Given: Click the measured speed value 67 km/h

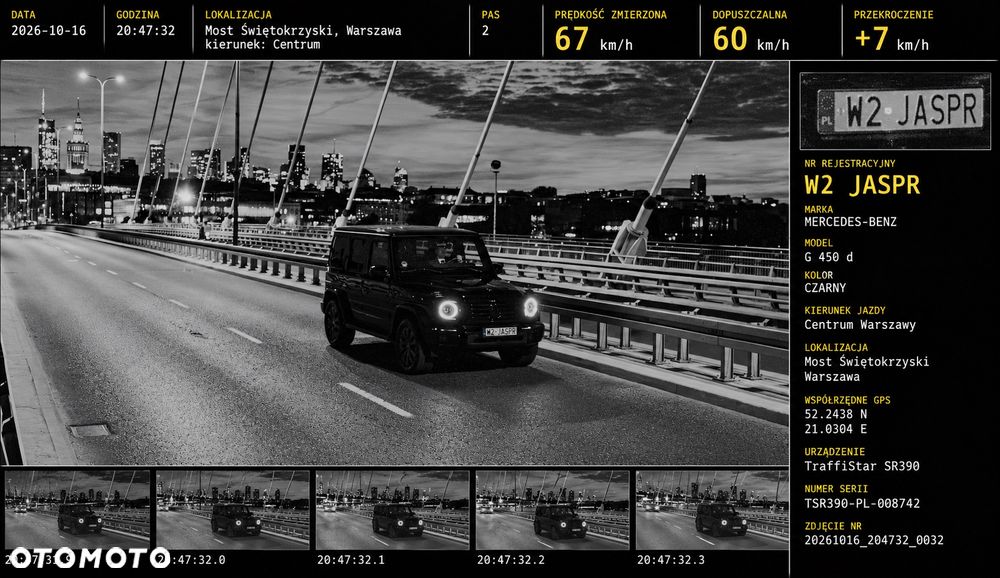Looking at the screenshot, I should [x=594, y=39].
